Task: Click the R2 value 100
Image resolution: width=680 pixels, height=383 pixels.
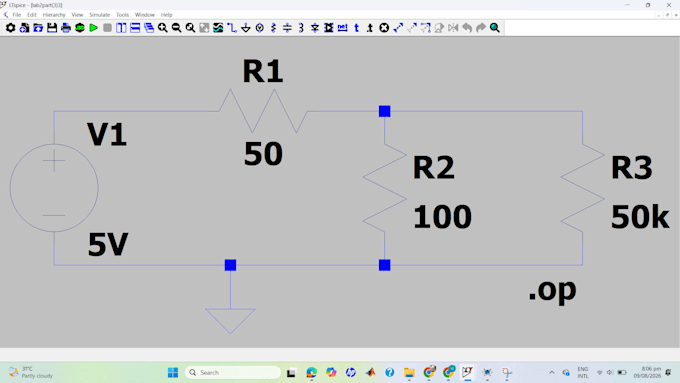Action: click(442, 217)
